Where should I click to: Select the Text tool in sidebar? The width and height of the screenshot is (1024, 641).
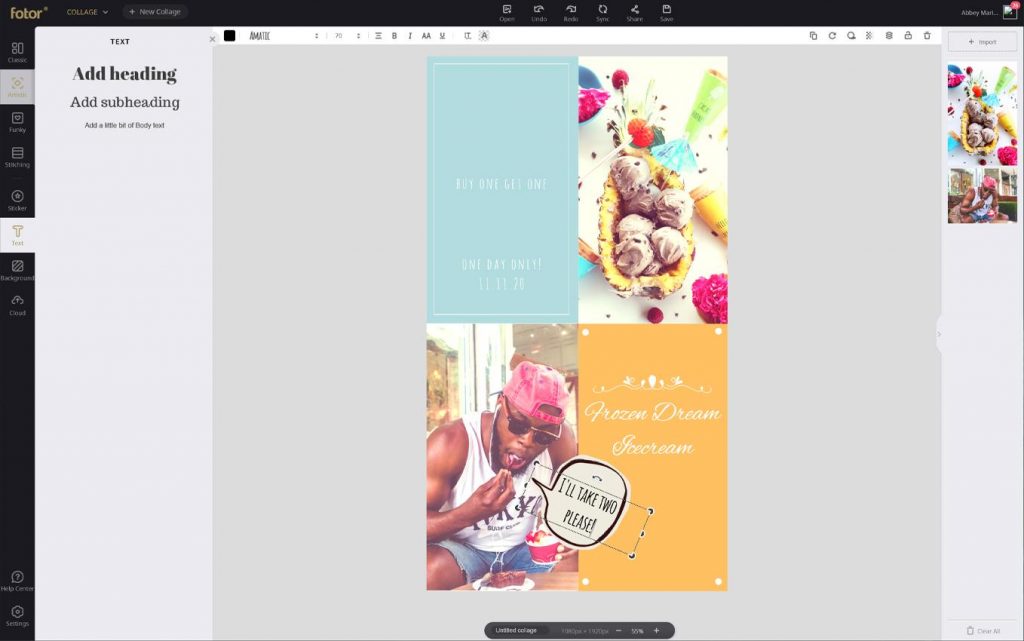(17, 236)
